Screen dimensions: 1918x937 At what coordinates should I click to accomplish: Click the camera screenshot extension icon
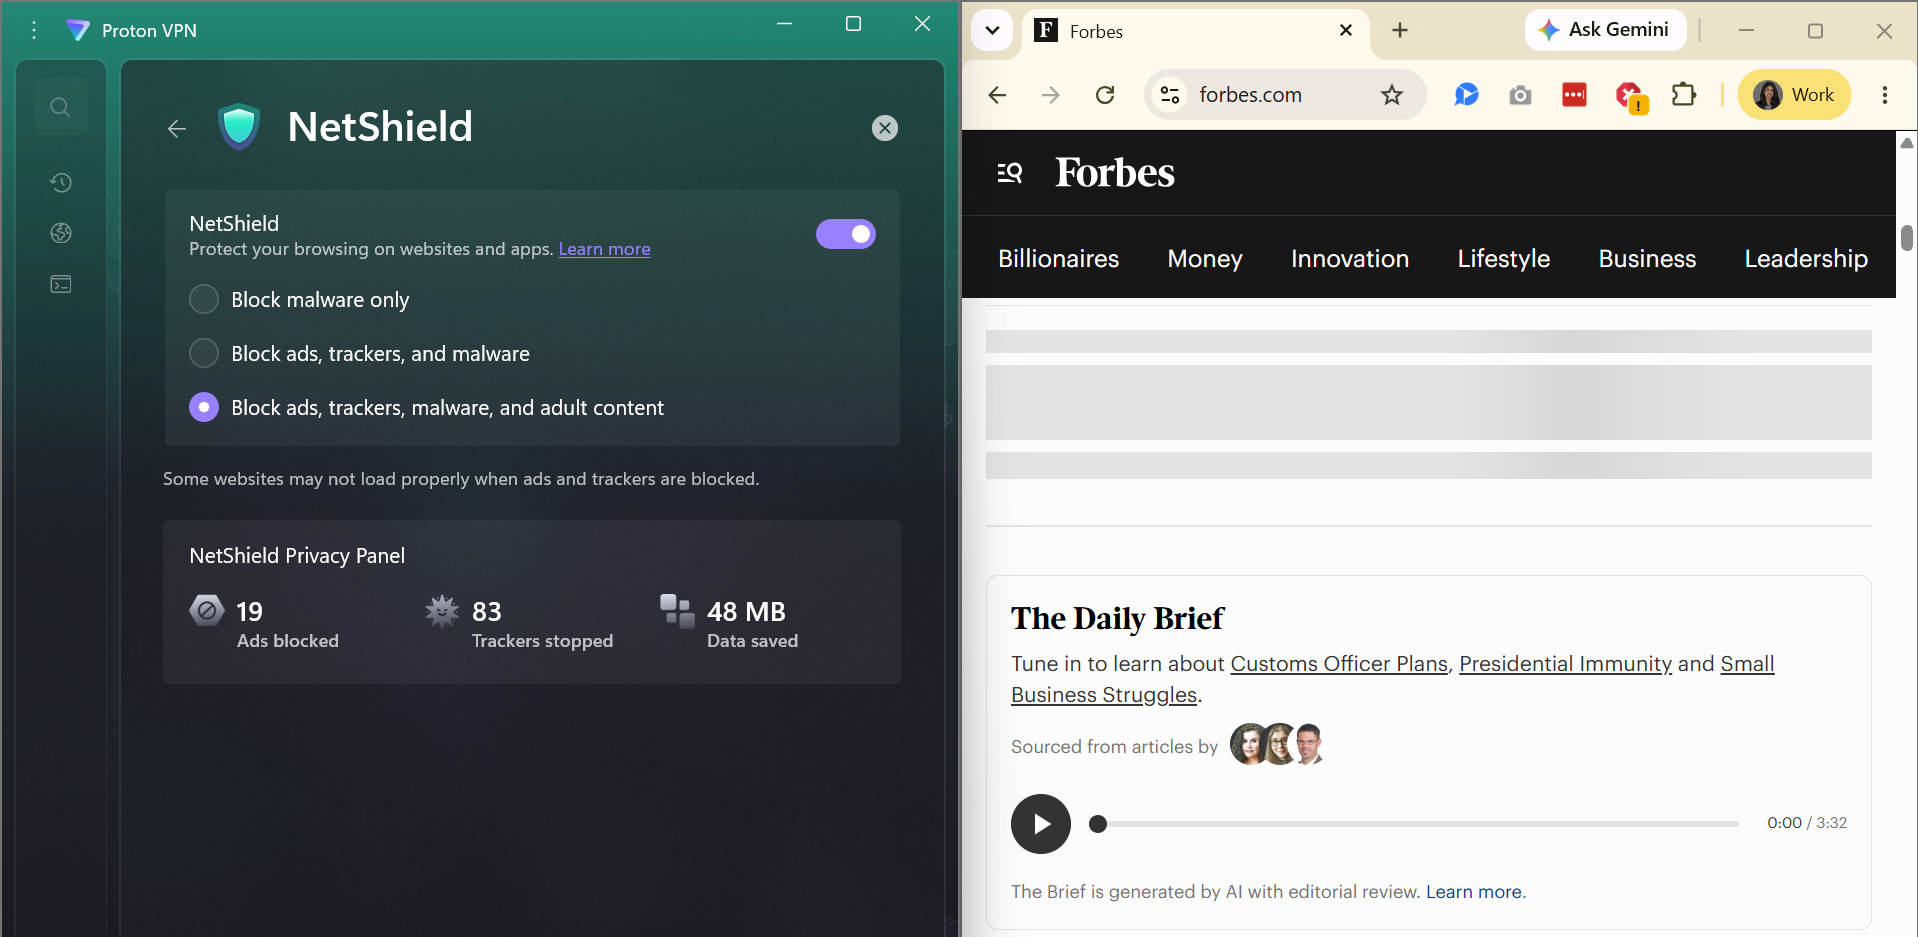click(x=1520, y=95)
